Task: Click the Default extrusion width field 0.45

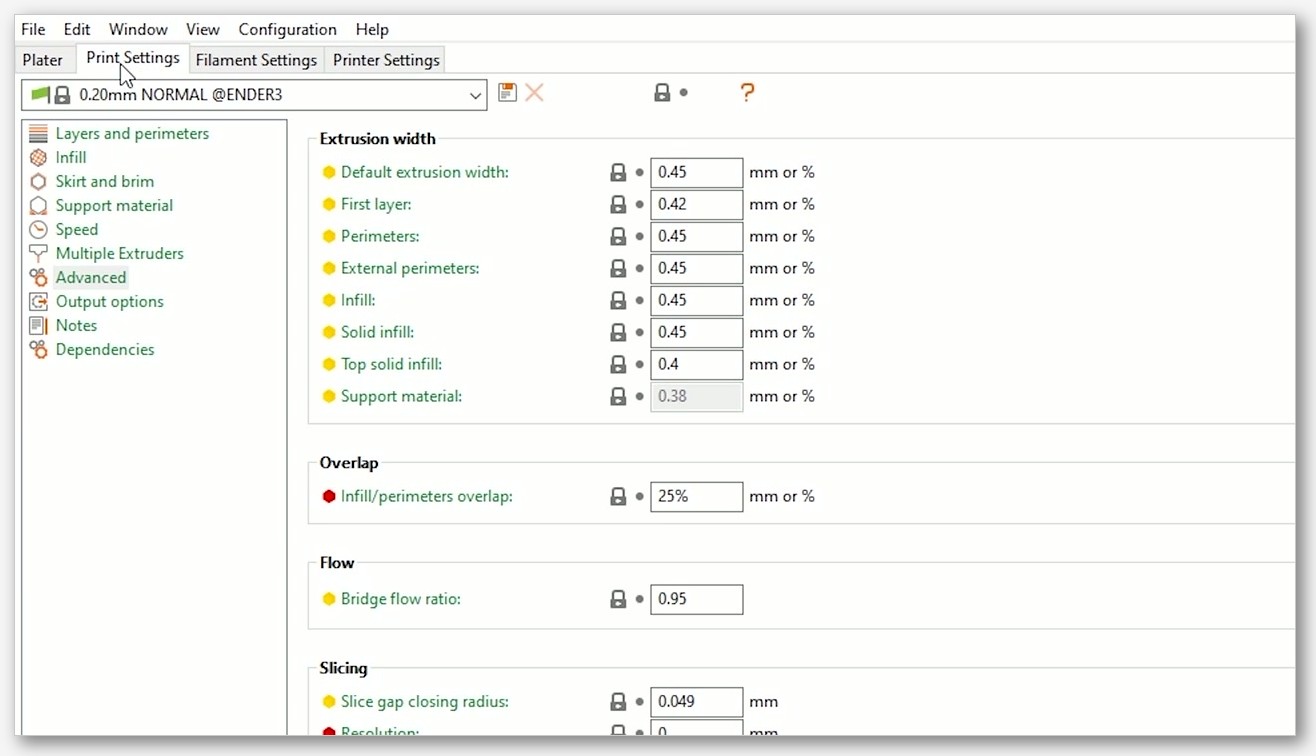Action: click(x=696, y=173)
